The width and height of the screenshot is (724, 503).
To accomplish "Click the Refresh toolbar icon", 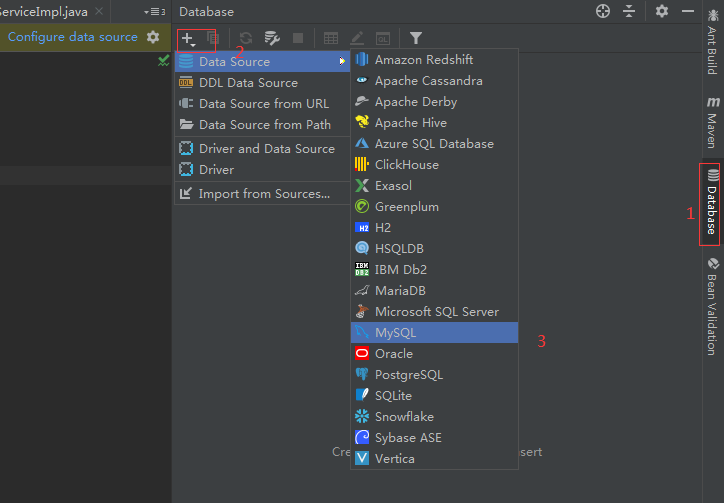I will [246, 38].
